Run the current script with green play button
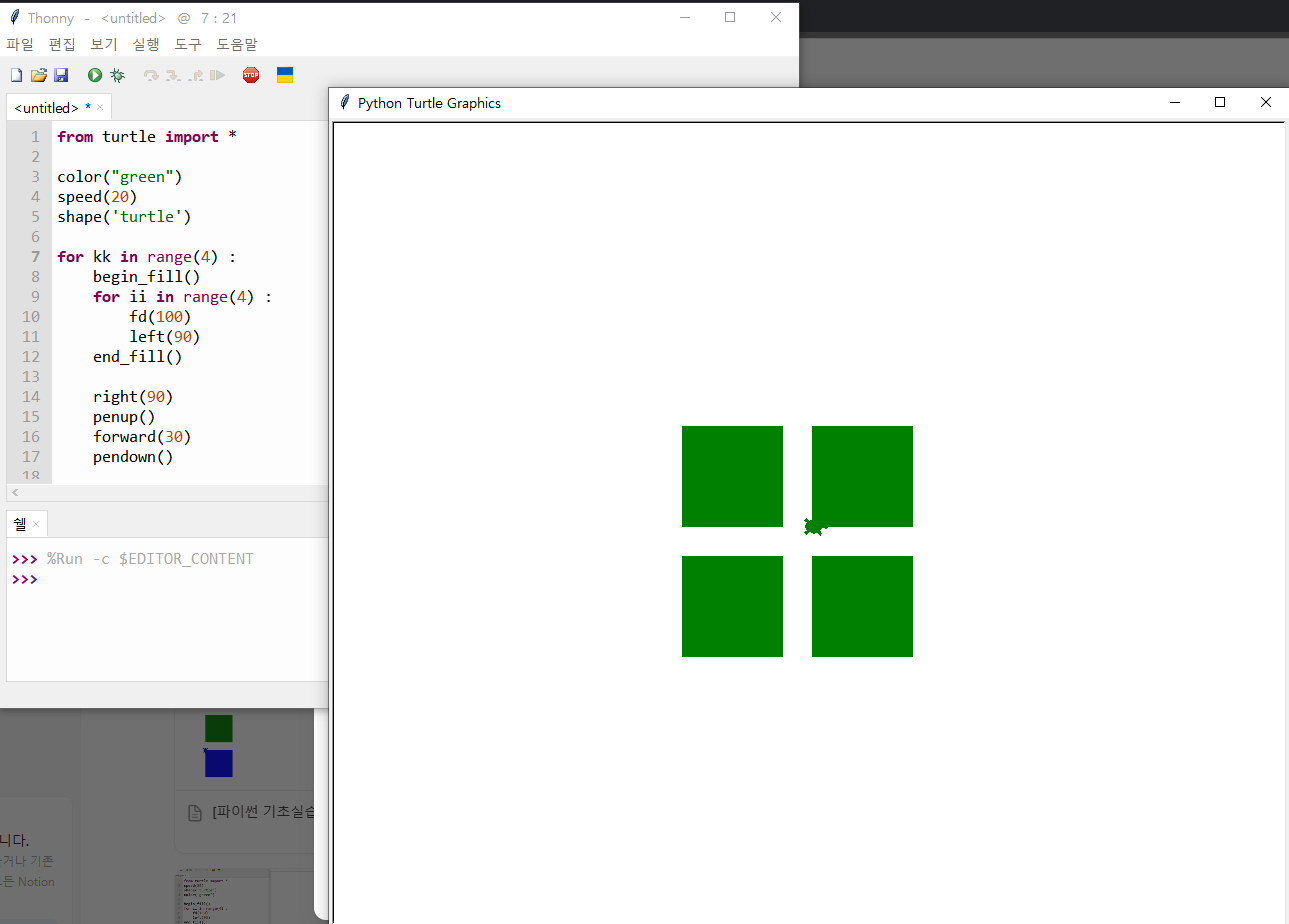 pyautogui.click(x=95, y=75)
